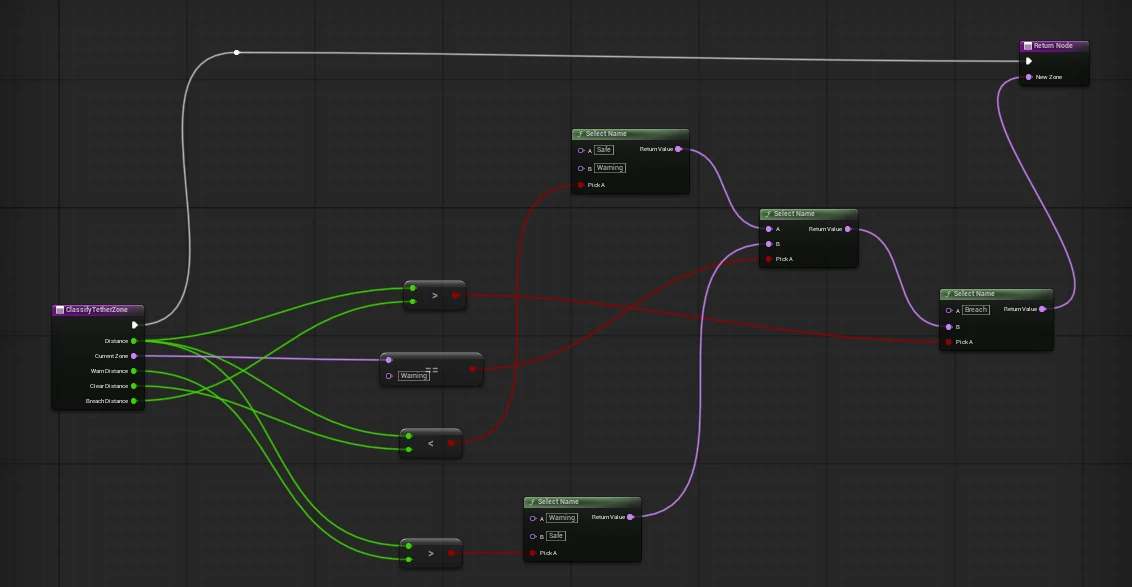Click output pin of greater-than node wired to Breach Select

pyautogui.click(x=455, y=295)
